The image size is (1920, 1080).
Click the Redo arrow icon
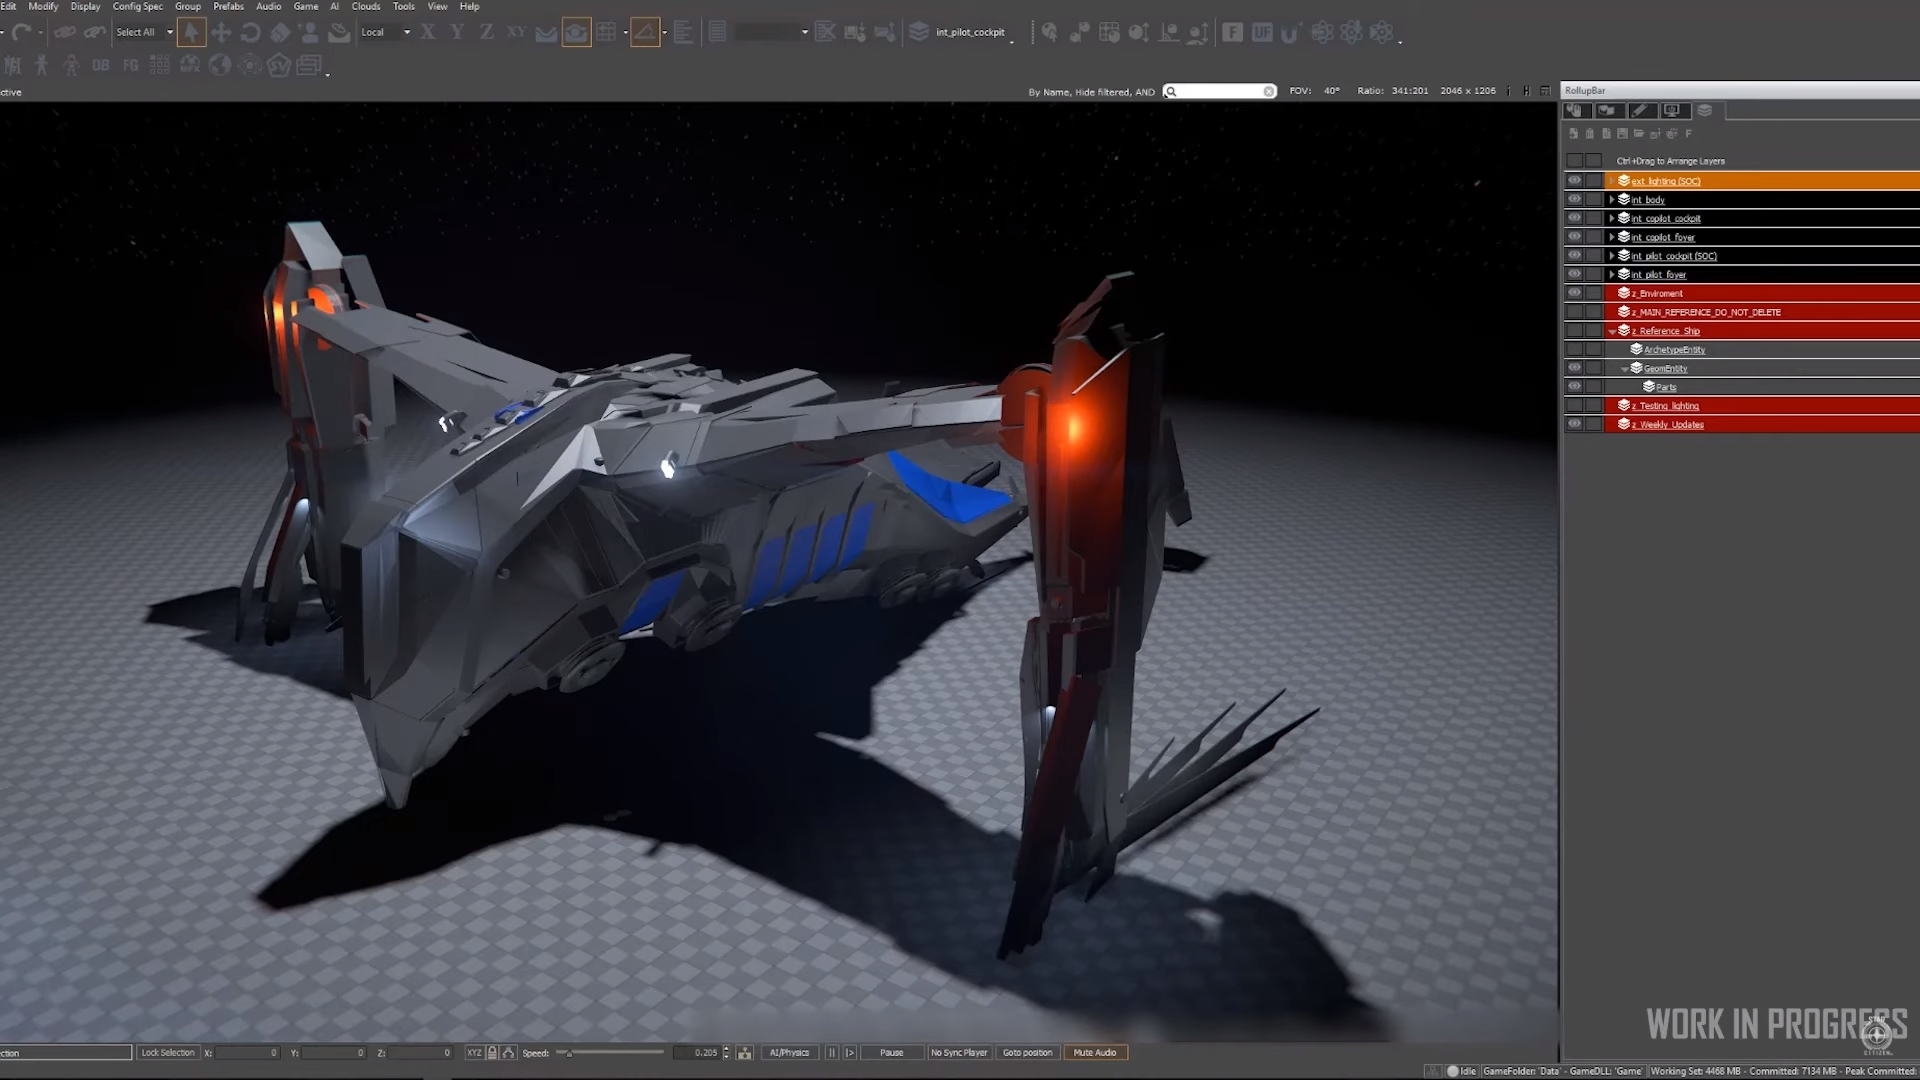(x=22, y=32)
